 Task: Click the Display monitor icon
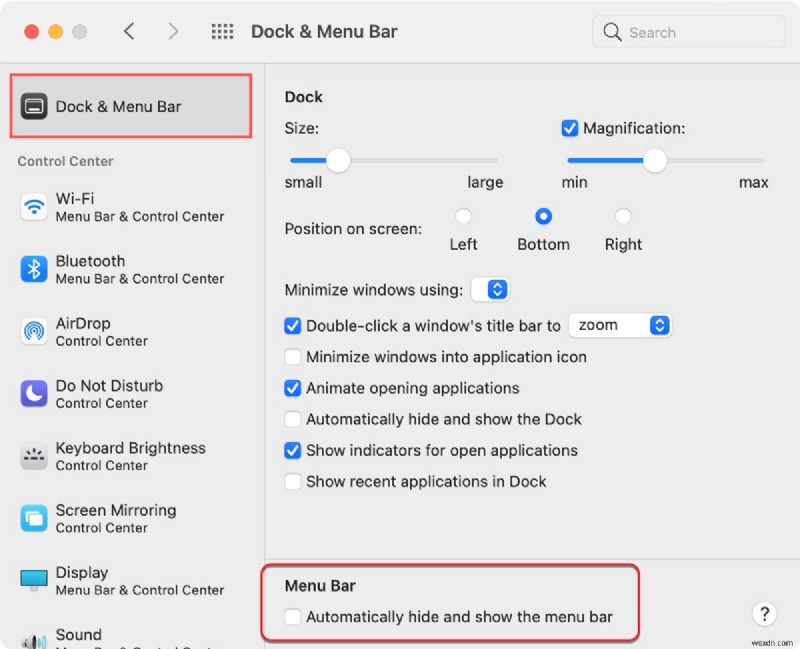(x=34, y=581)
